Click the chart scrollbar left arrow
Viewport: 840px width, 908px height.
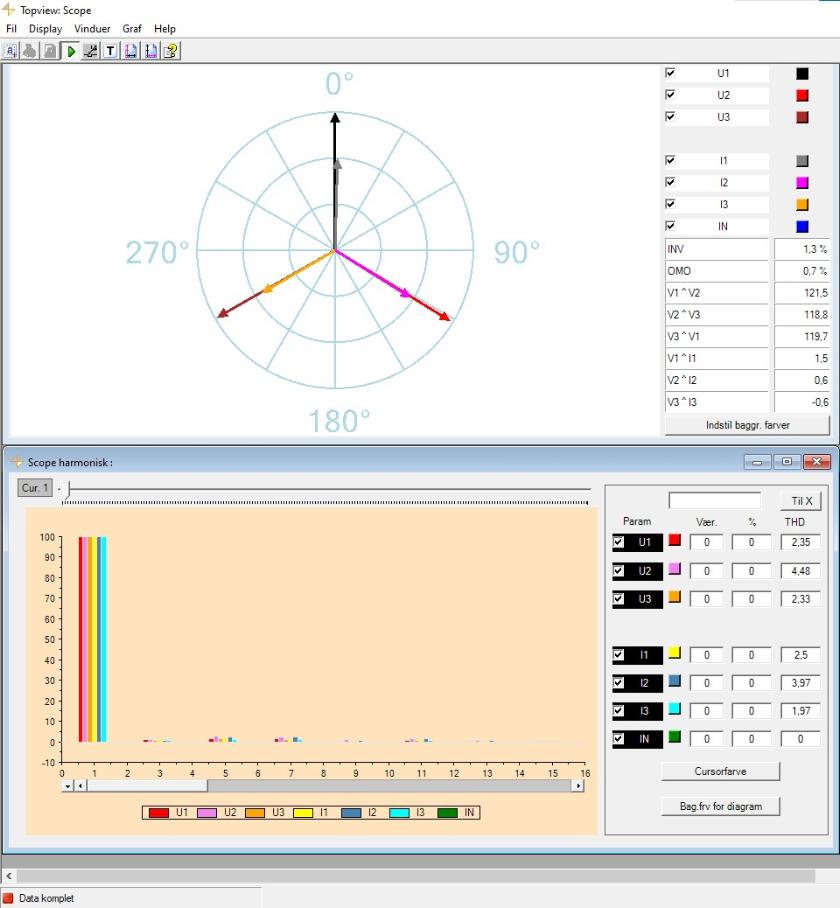[80, 786]
